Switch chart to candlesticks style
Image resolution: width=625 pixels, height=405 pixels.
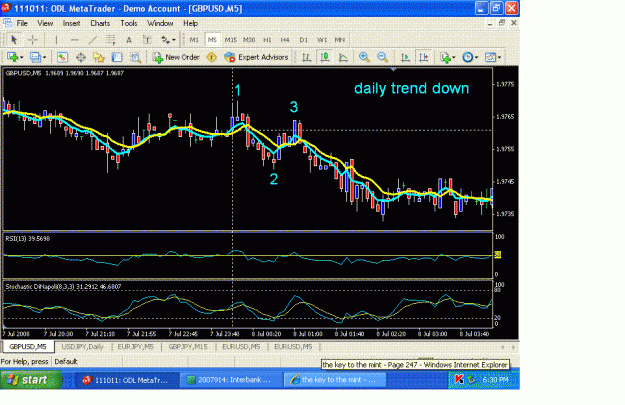tap(325, 57)
